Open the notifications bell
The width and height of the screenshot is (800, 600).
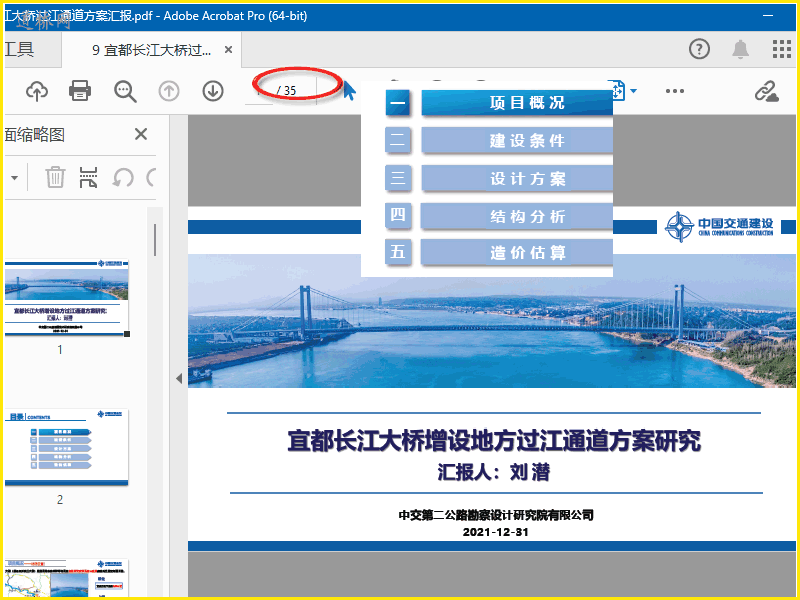tap(740, 49)
